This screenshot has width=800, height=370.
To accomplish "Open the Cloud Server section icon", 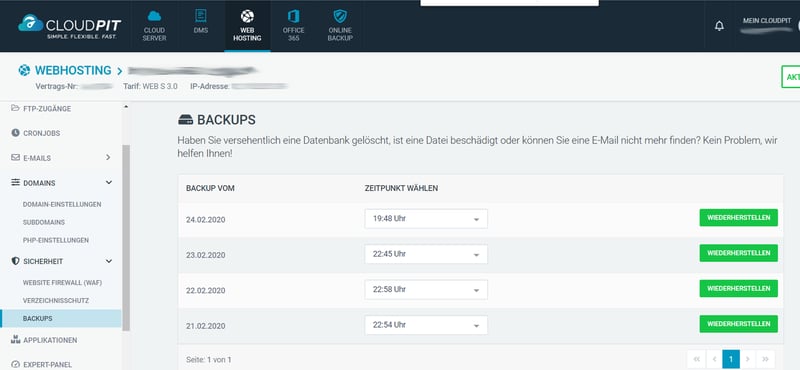I will [x=154, y=16].
